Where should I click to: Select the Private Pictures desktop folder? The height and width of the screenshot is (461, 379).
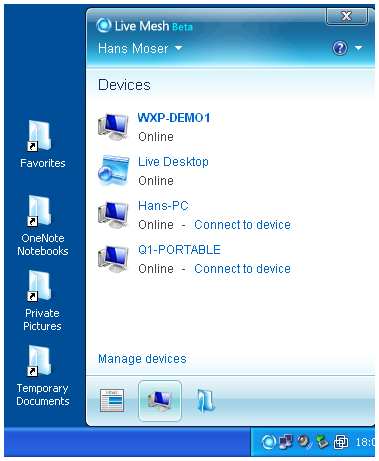tap(42, 300)
